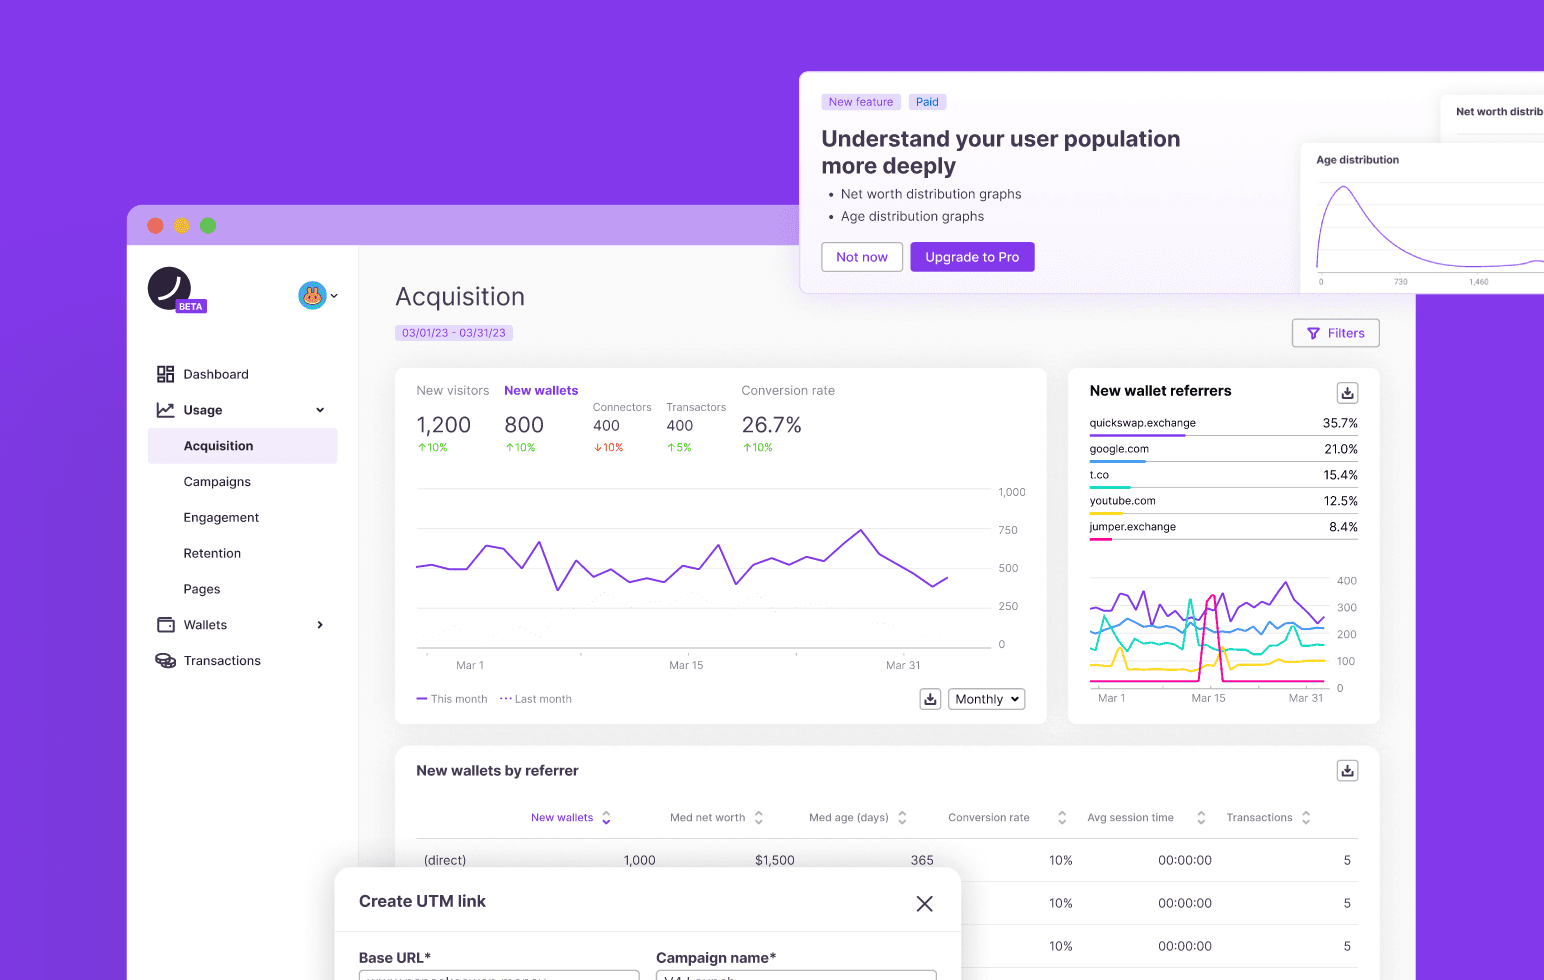Sort by Conversion rate column
1544x980 pixels.
pyautogui.click(x=1007, y=818)
